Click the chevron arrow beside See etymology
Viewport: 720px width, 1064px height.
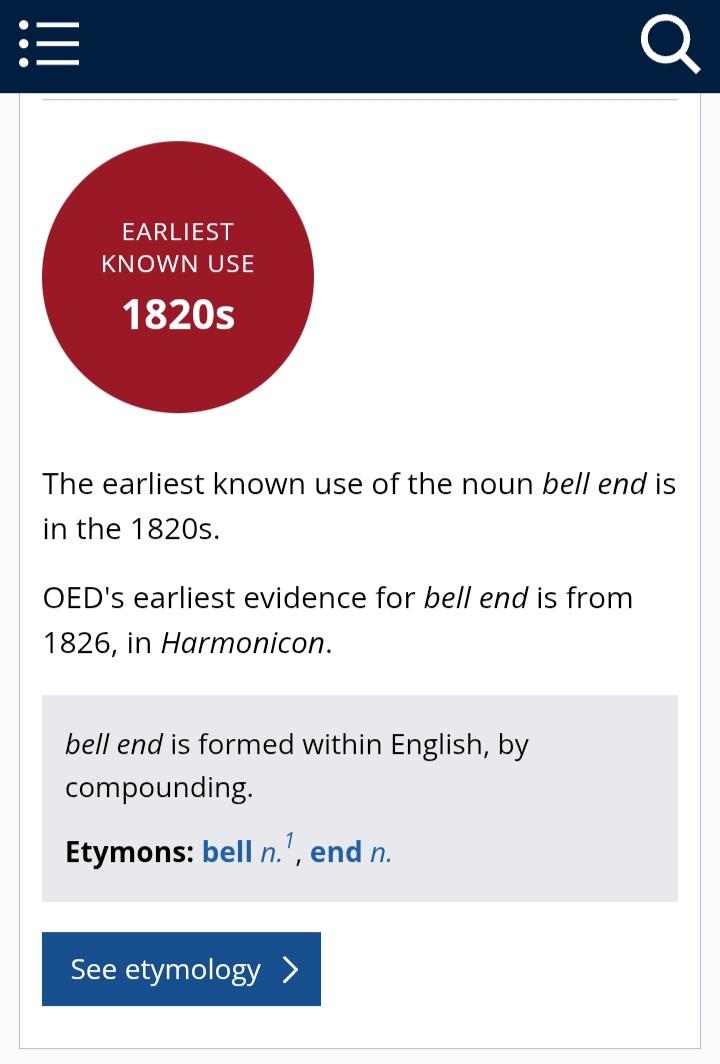tap(291, 969)
